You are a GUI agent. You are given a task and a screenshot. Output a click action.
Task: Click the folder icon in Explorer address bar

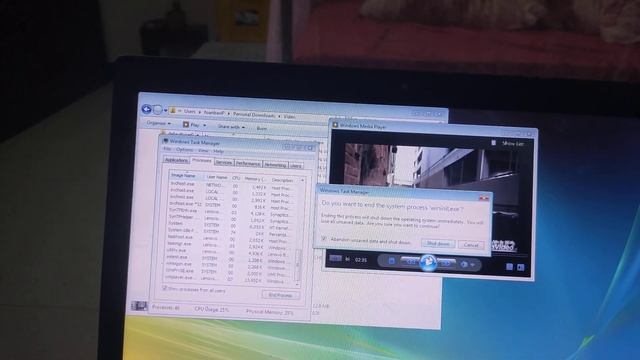173,110
